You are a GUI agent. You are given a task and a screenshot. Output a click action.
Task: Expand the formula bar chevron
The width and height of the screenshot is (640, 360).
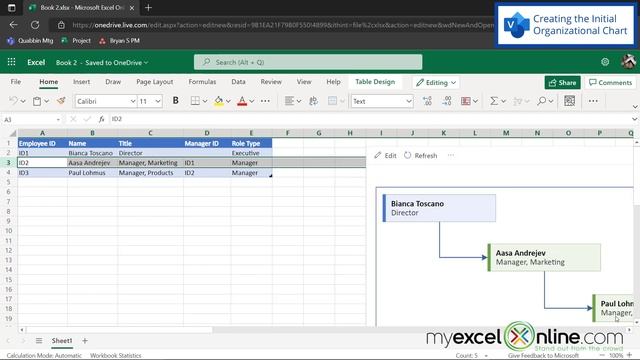[x=634, y=119]
